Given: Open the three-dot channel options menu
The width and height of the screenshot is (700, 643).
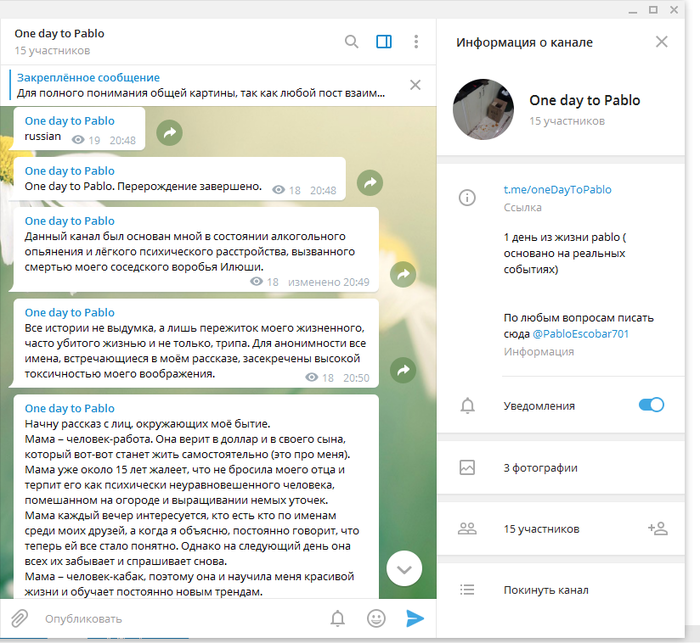Looking at the screenshot, I should 416,42.
